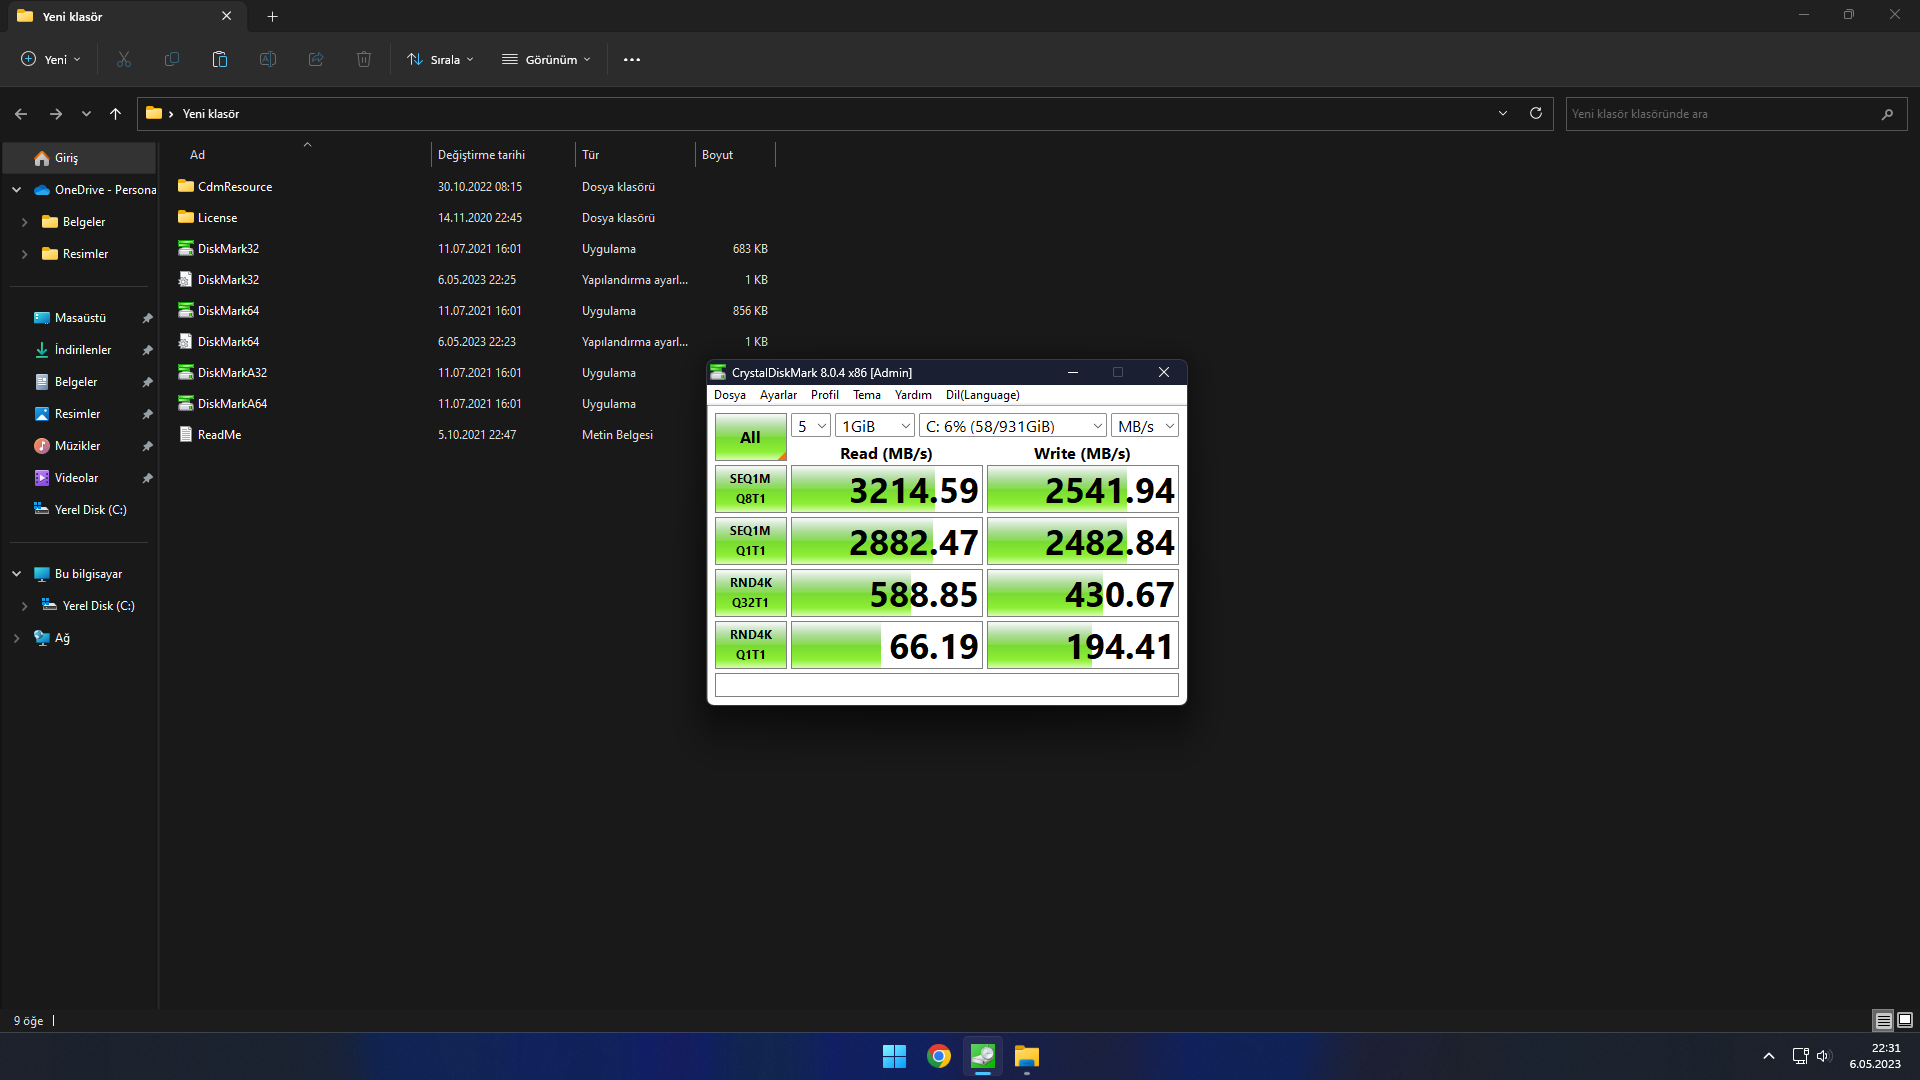The height and width of the screenshot is (1080, 1920).
Task: Open the Profil menu in CrystalDiskMark
Action: [824, 395]
